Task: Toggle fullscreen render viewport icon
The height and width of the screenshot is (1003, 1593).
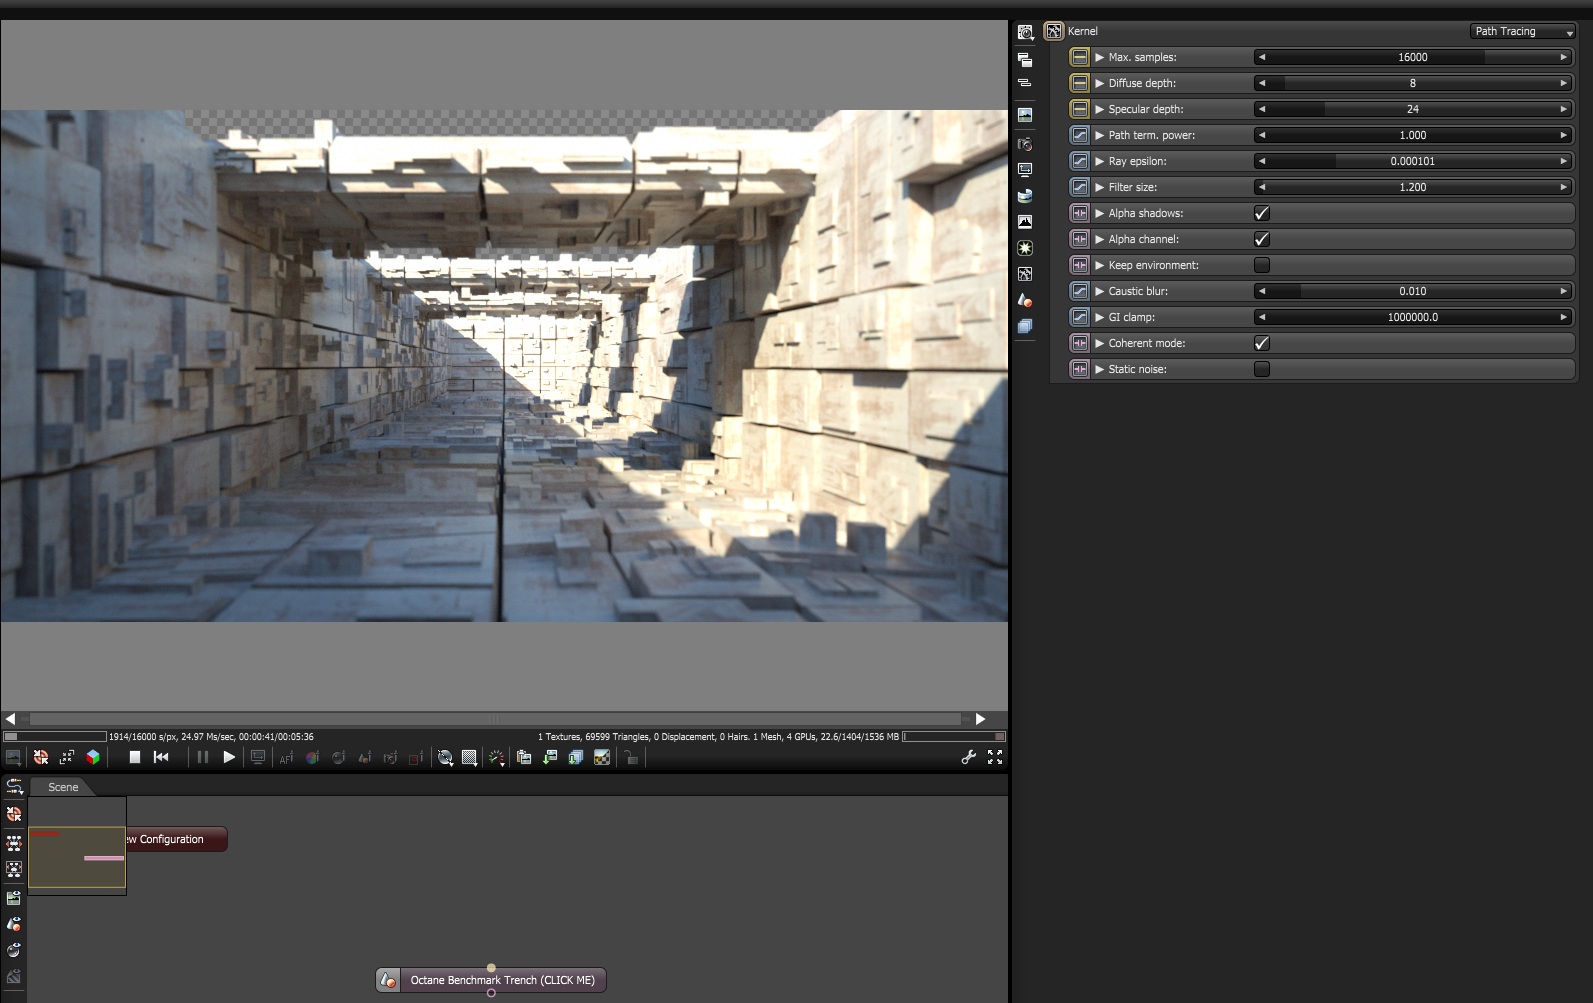Action: tap(995, 757)
